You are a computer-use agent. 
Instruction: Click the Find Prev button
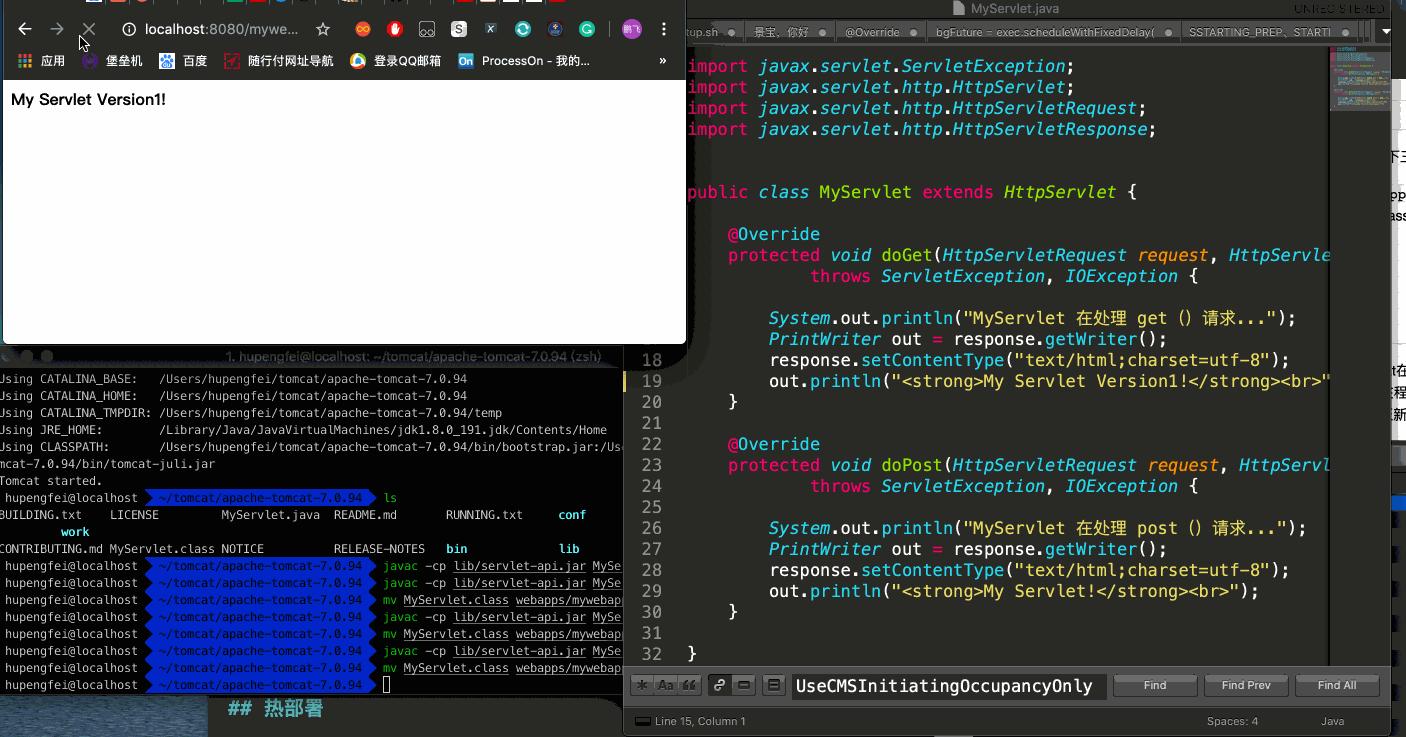tap(1246, 685)
